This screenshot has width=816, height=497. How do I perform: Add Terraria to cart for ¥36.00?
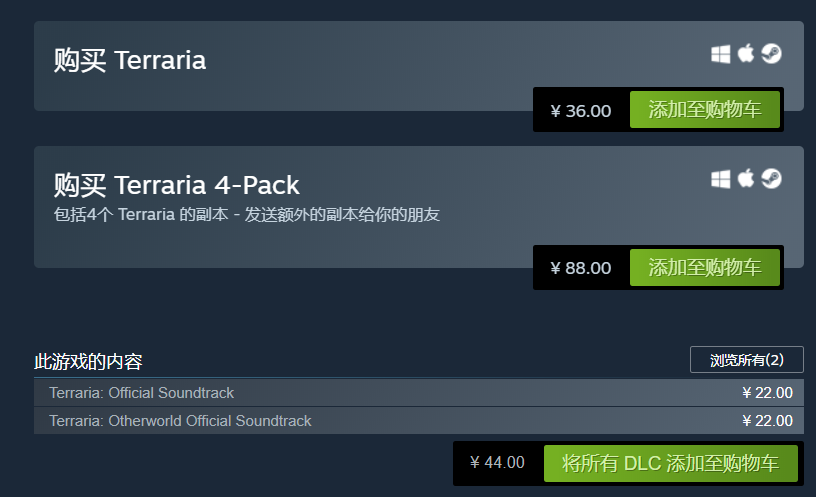tap(705, 110)
